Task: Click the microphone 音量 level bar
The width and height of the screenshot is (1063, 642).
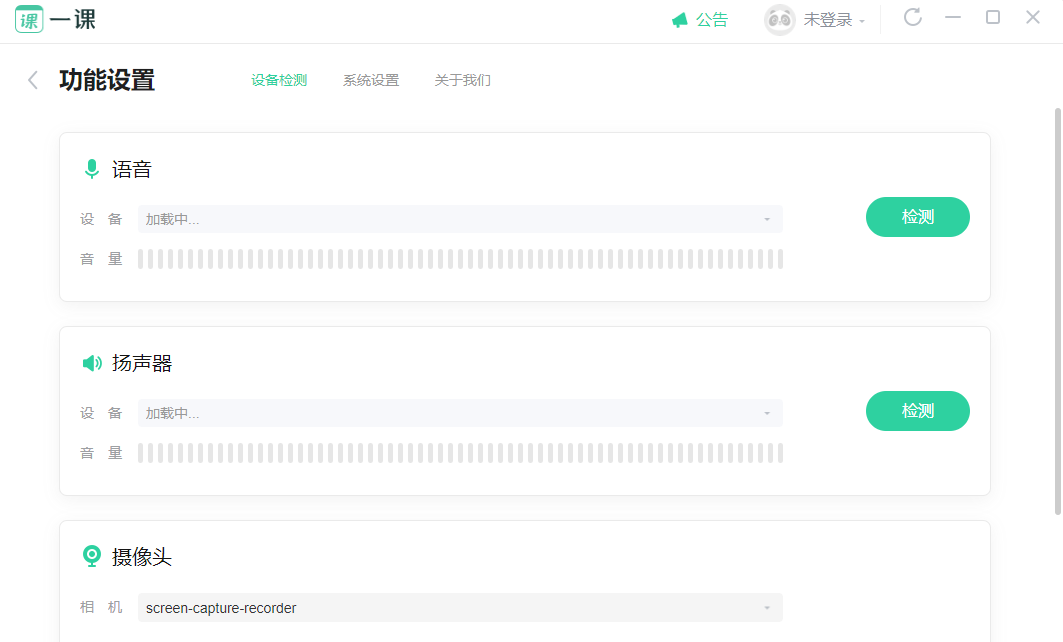Action: tap(460, 259)
